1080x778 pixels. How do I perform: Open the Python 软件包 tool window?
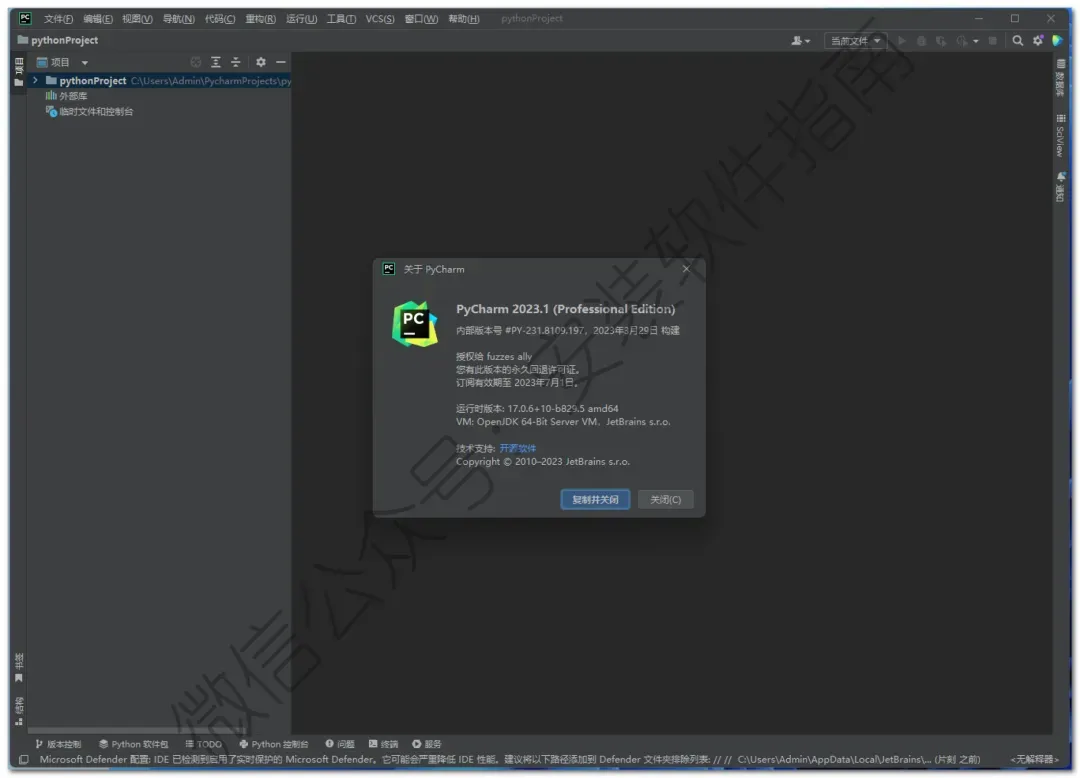134,744
